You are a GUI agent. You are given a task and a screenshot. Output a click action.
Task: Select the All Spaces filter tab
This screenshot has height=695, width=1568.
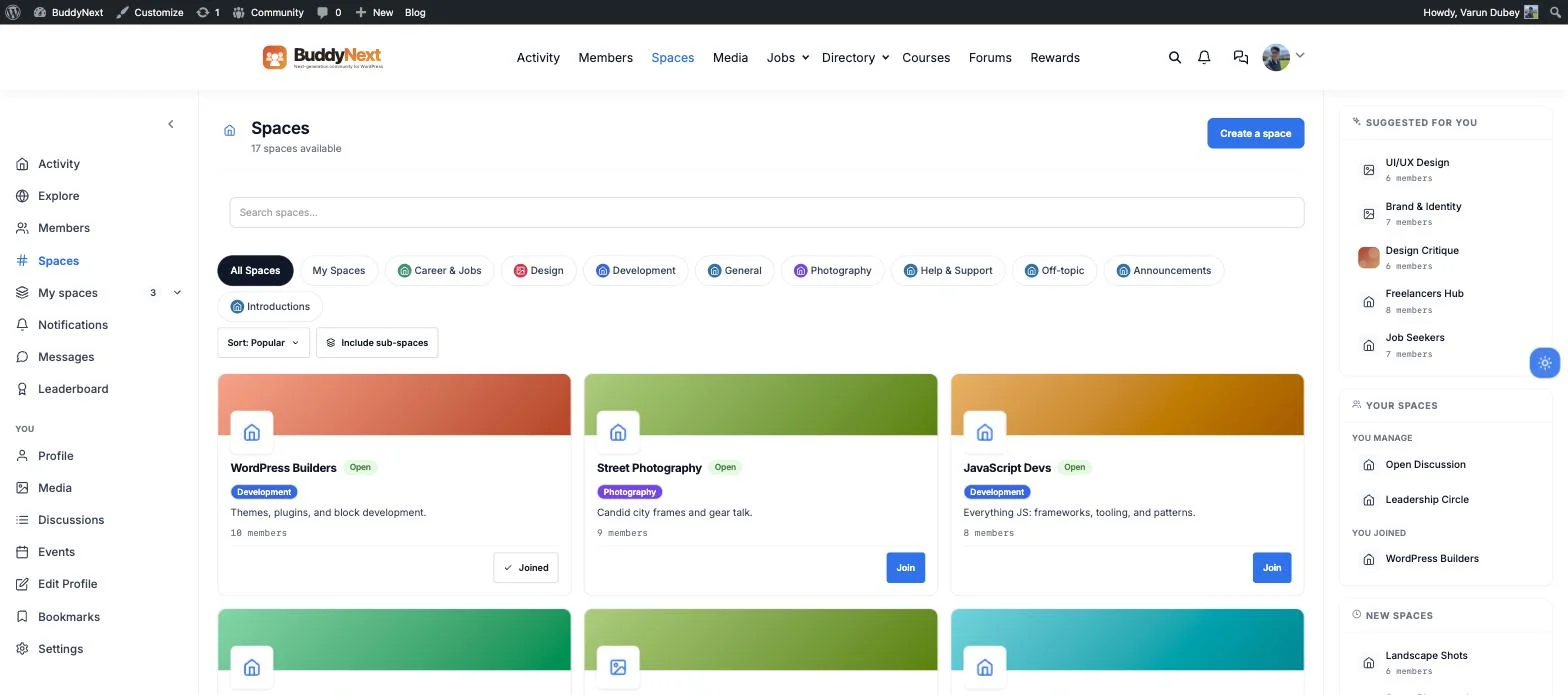click(x=255, y=271)
